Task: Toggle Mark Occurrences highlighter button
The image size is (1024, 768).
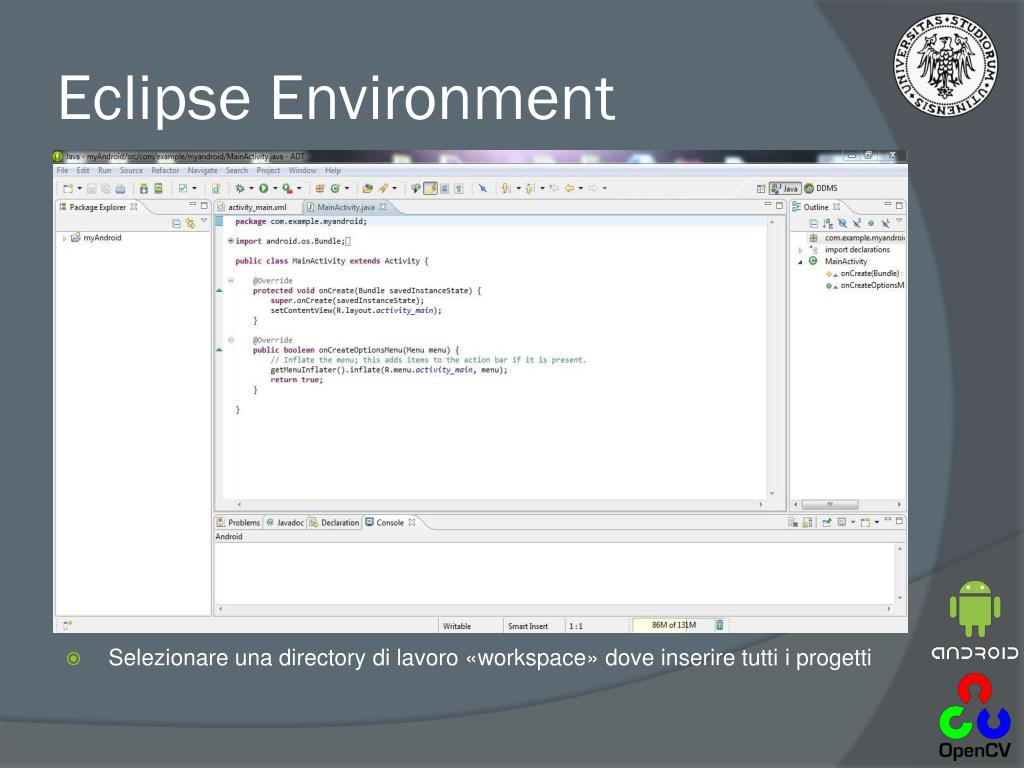Action: (x=430, y=189)
